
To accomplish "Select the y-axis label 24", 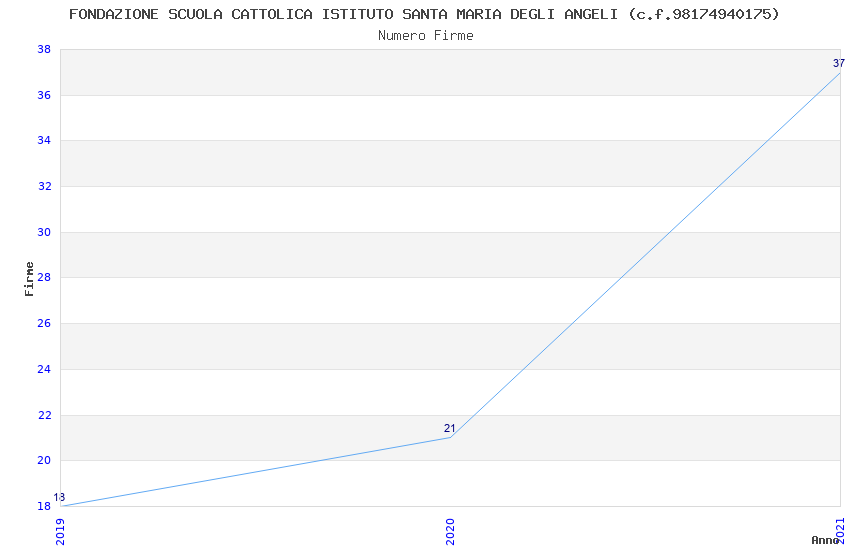I will [x=44, y=369].
